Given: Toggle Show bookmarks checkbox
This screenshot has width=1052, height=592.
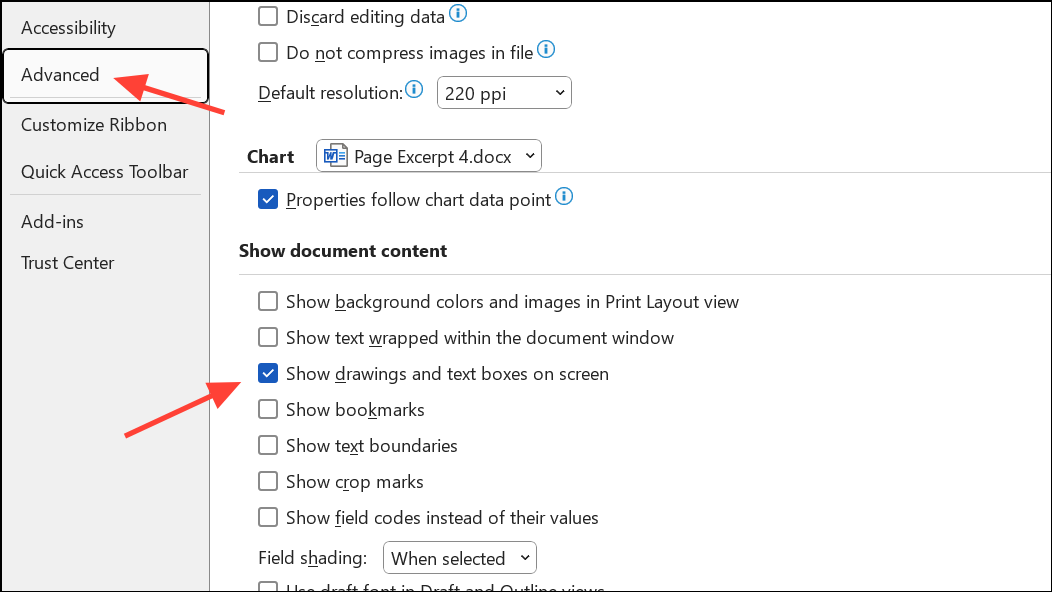Looking at the screenshot, I should click(x=268, y=410).
